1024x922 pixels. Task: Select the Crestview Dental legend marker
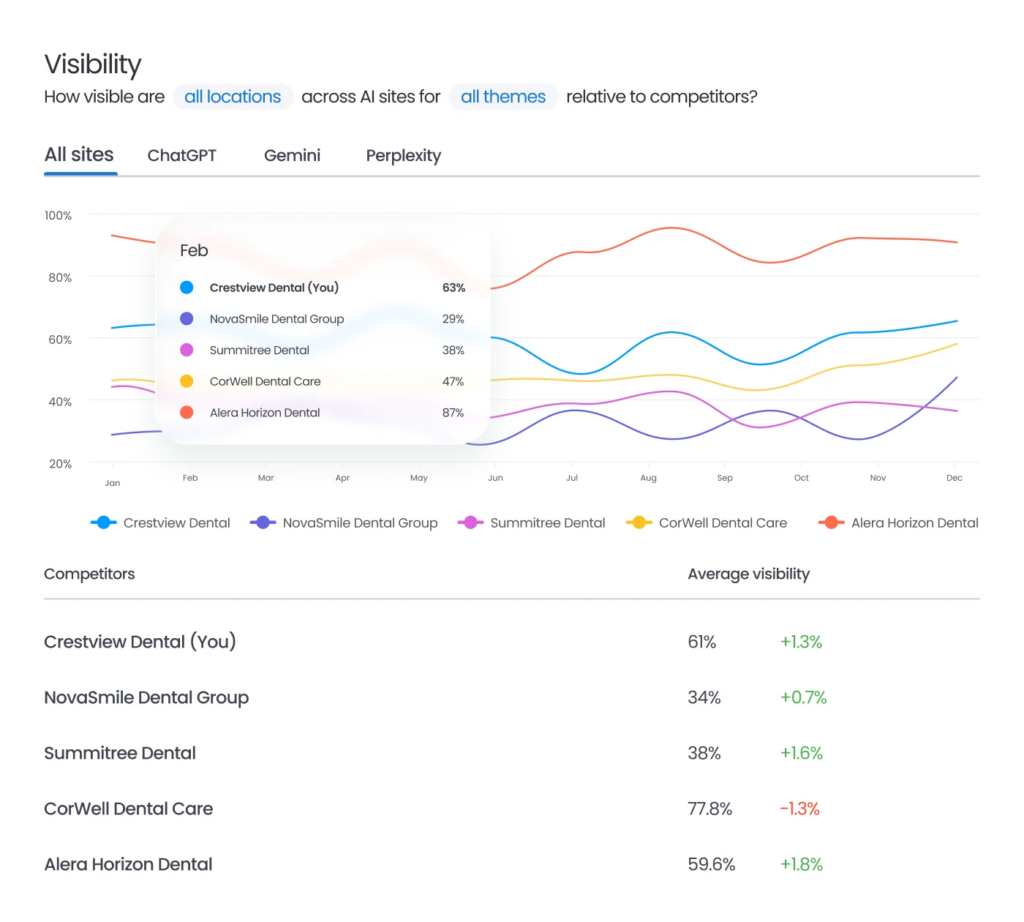coord(105,522)
